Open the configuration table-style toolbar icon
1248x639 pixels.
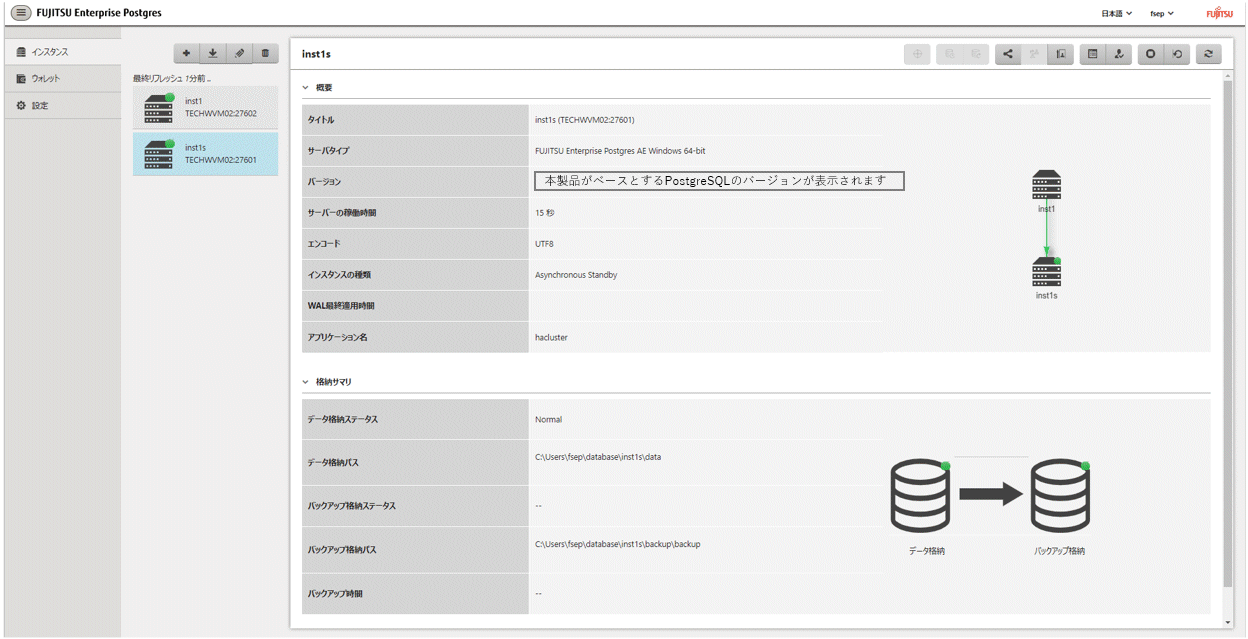tap(1093, 54)
